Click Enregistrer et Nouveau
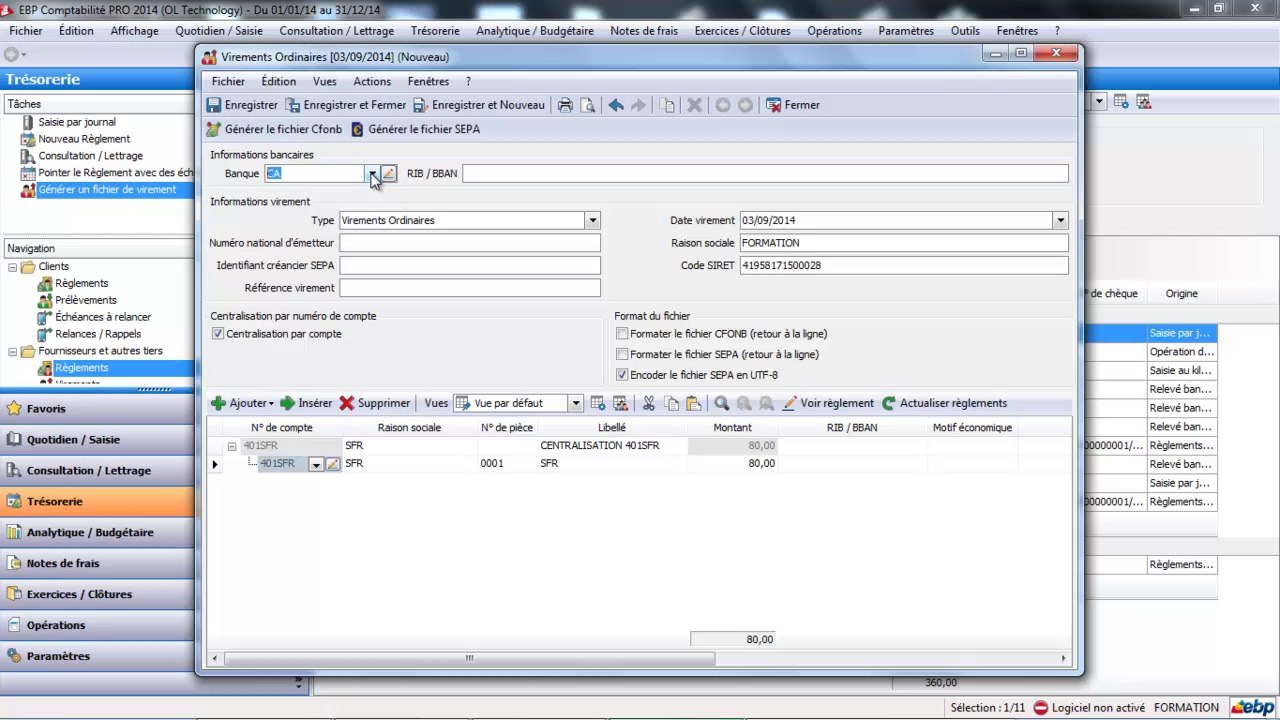 (x=479, y=105)
